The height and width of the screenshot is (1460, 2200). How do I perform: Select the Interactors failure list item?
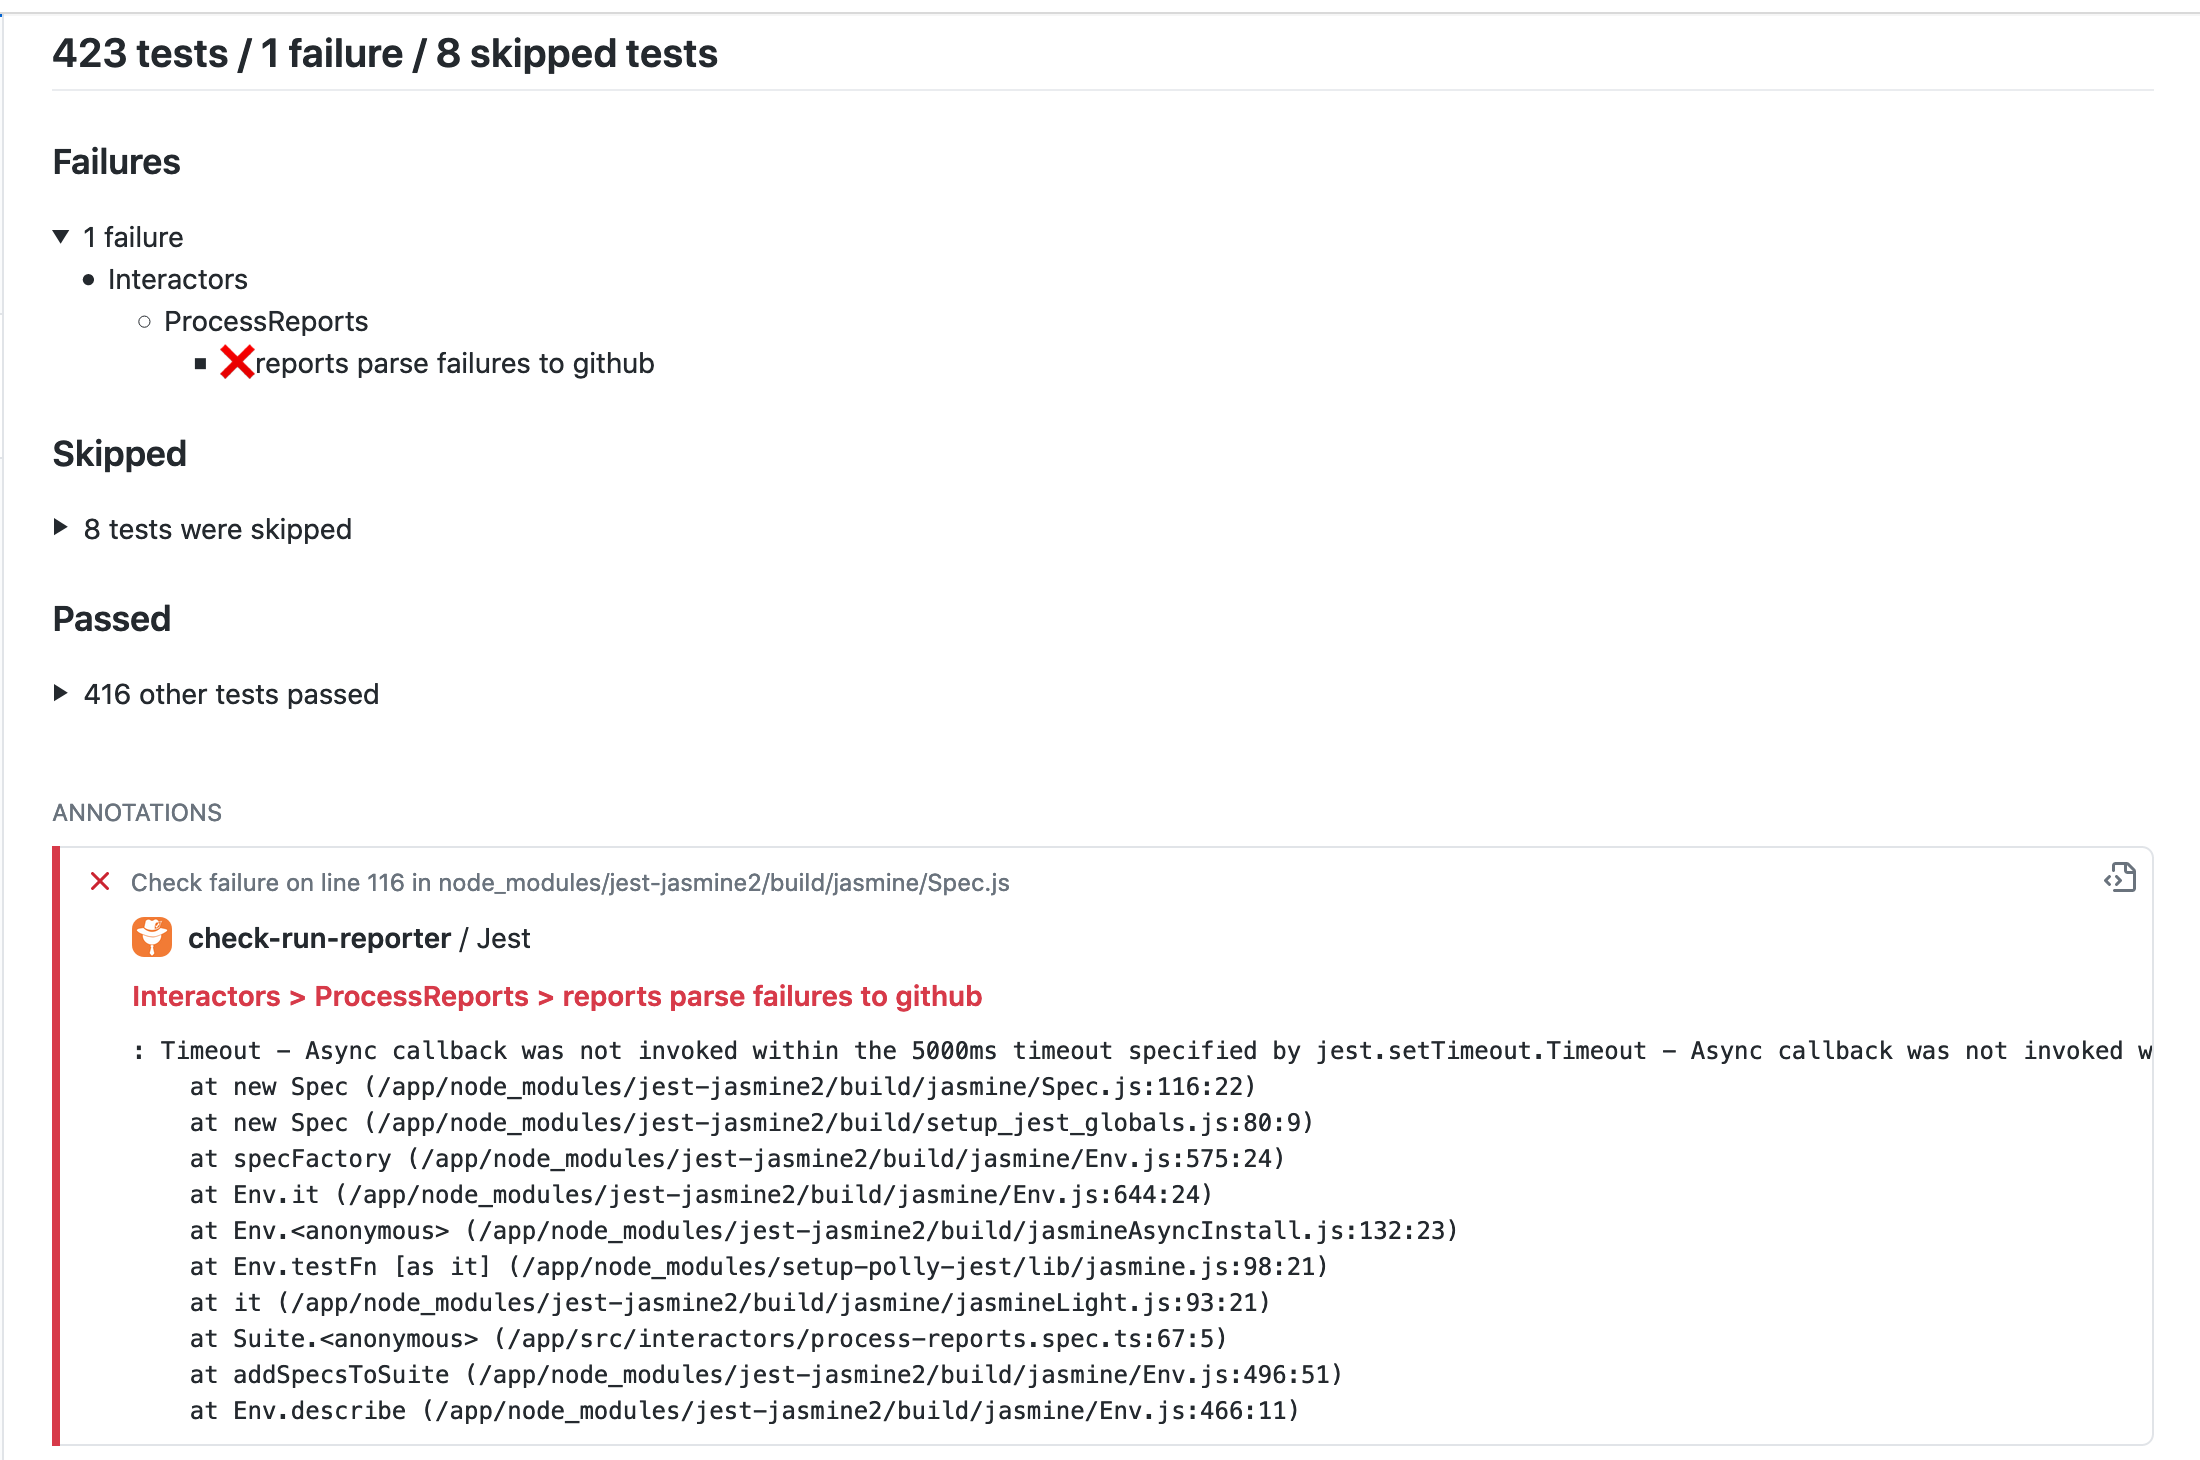click(177, 279)
